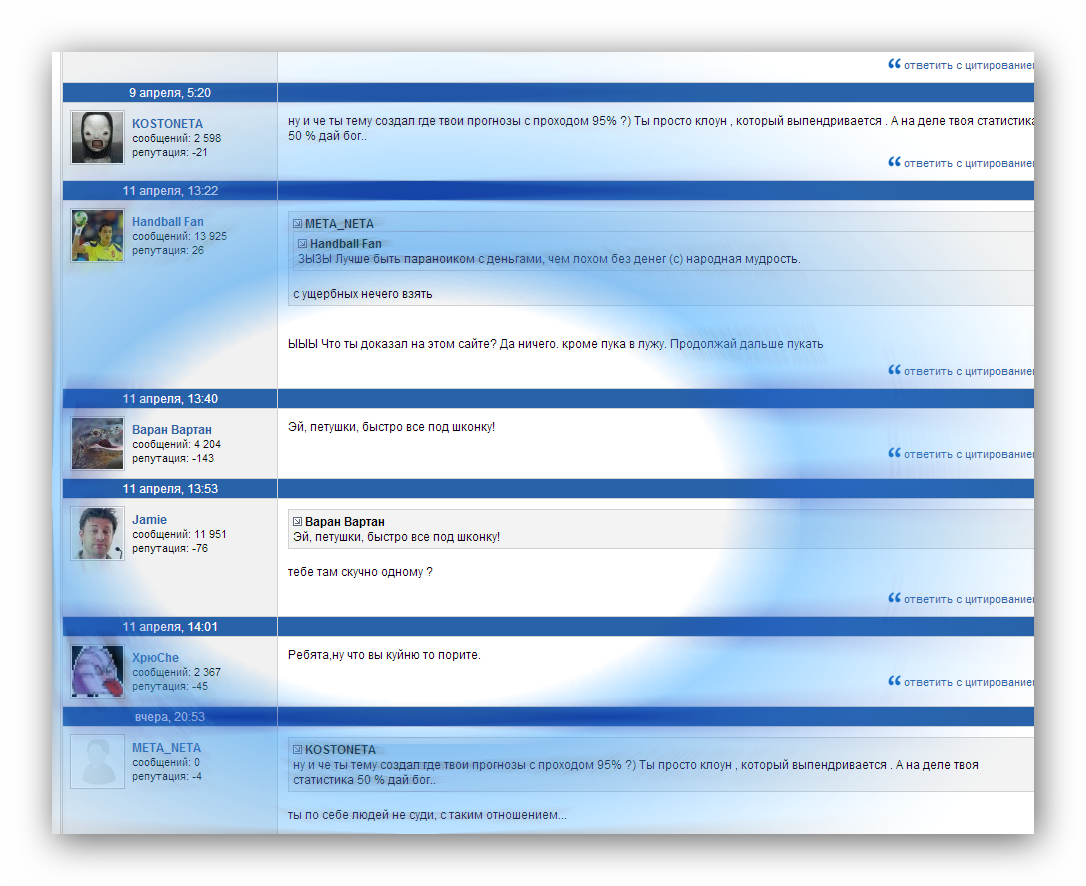
Task: Click the quoted author name Варан Вартан
Action: [345, 522]
